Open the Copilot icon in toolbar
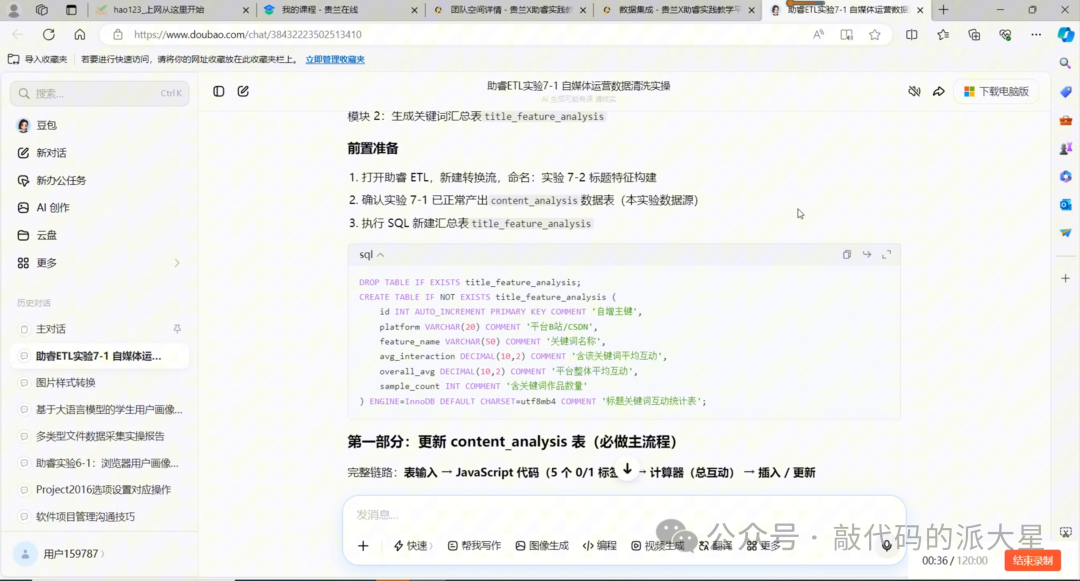This screenshot has width=1080, height=581. tap(1066, 34)
